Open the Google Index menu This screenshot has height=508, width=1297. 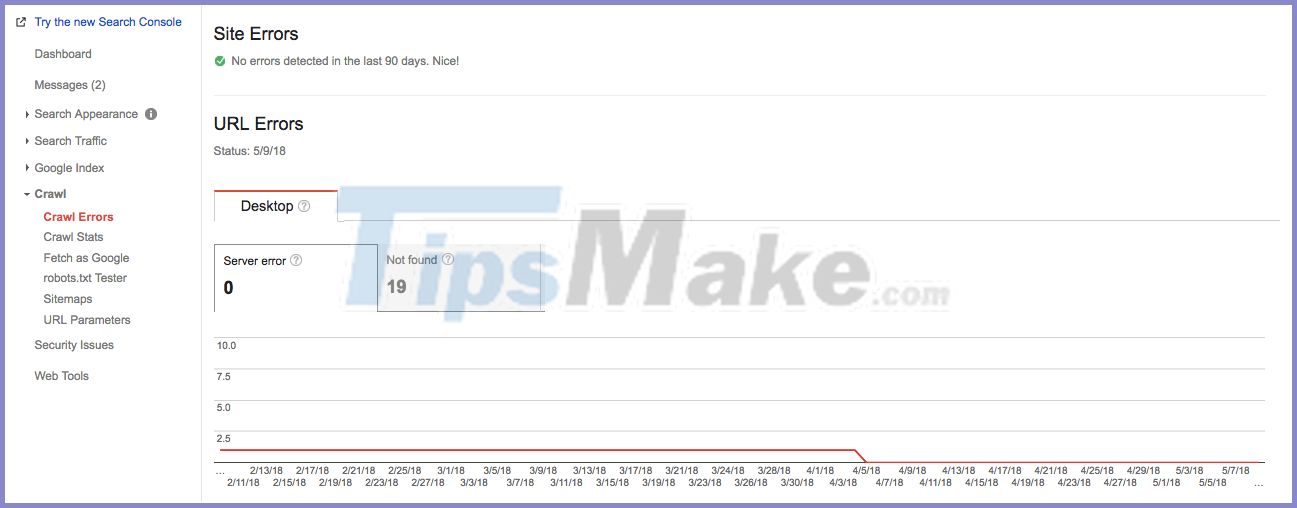point(69,168)
